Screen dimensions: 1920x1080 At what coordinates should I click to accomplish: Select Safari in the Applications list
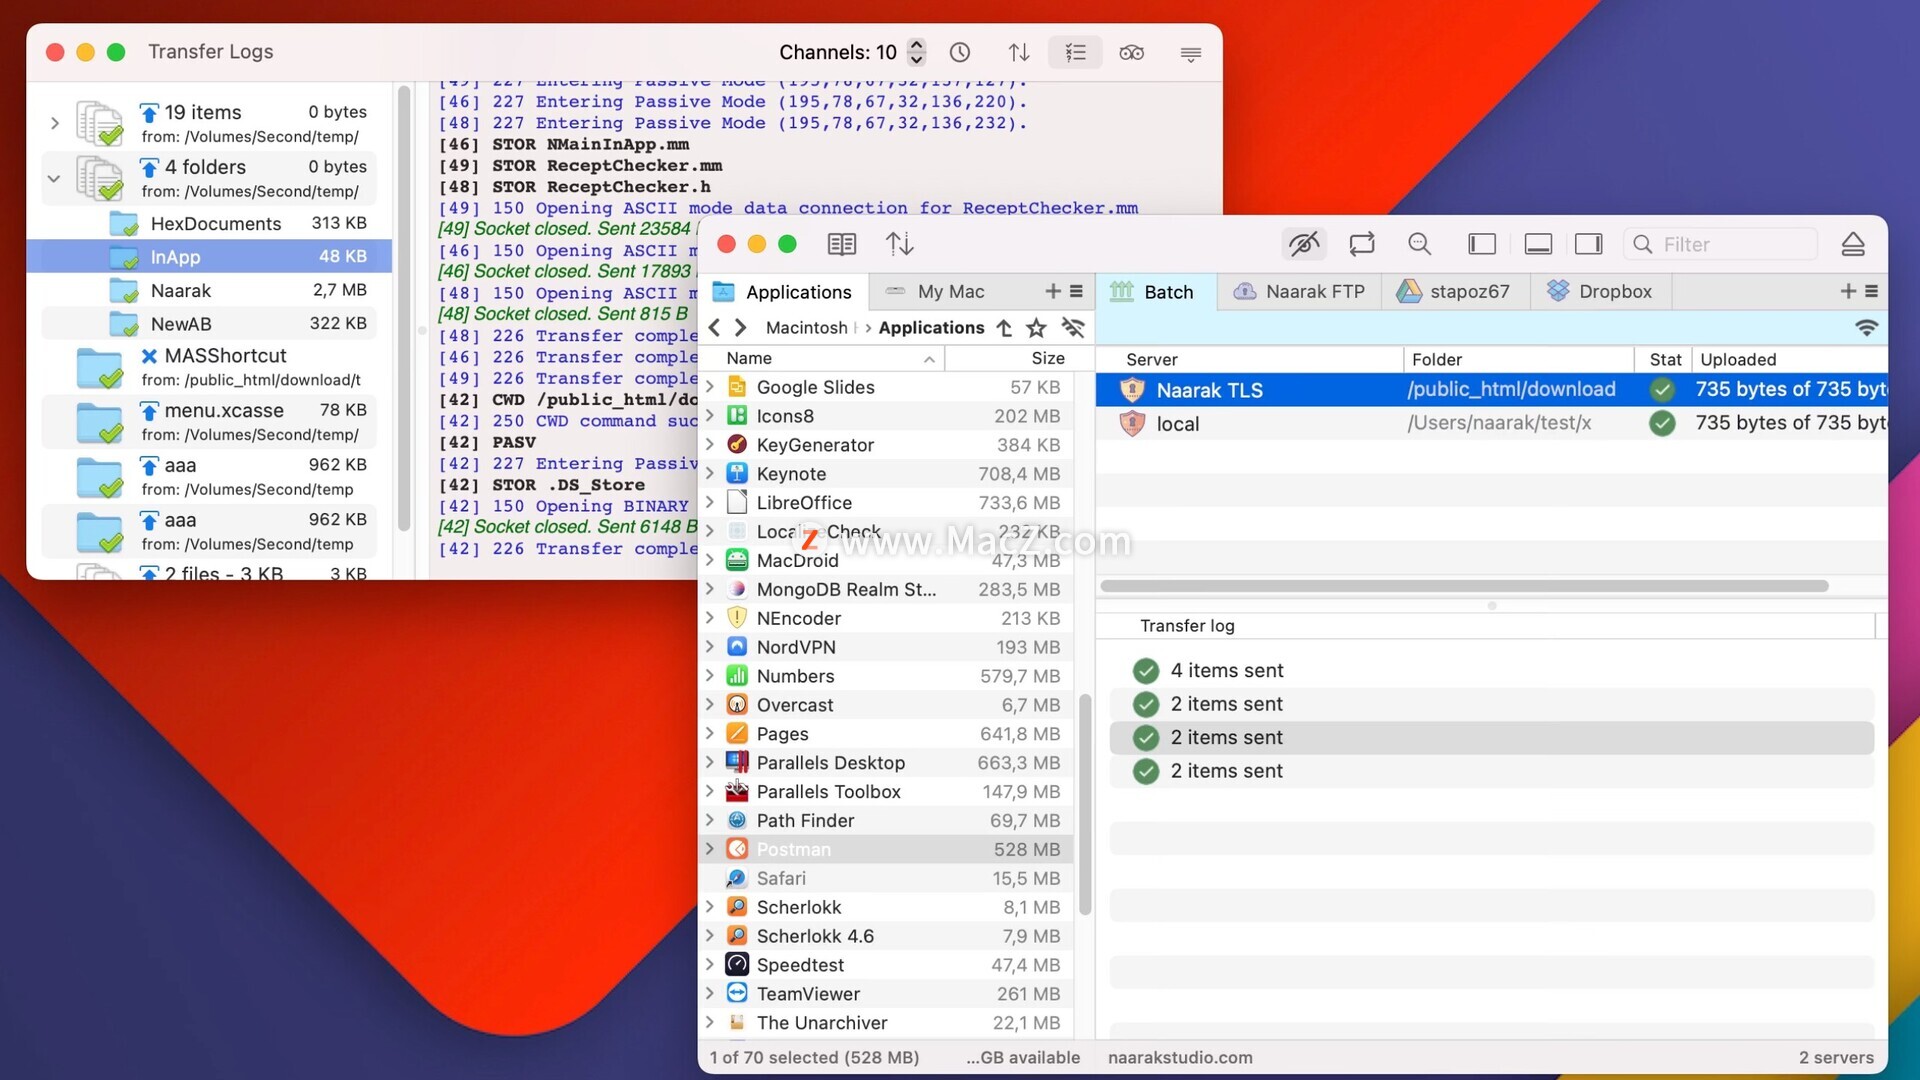tap(886, 878)
